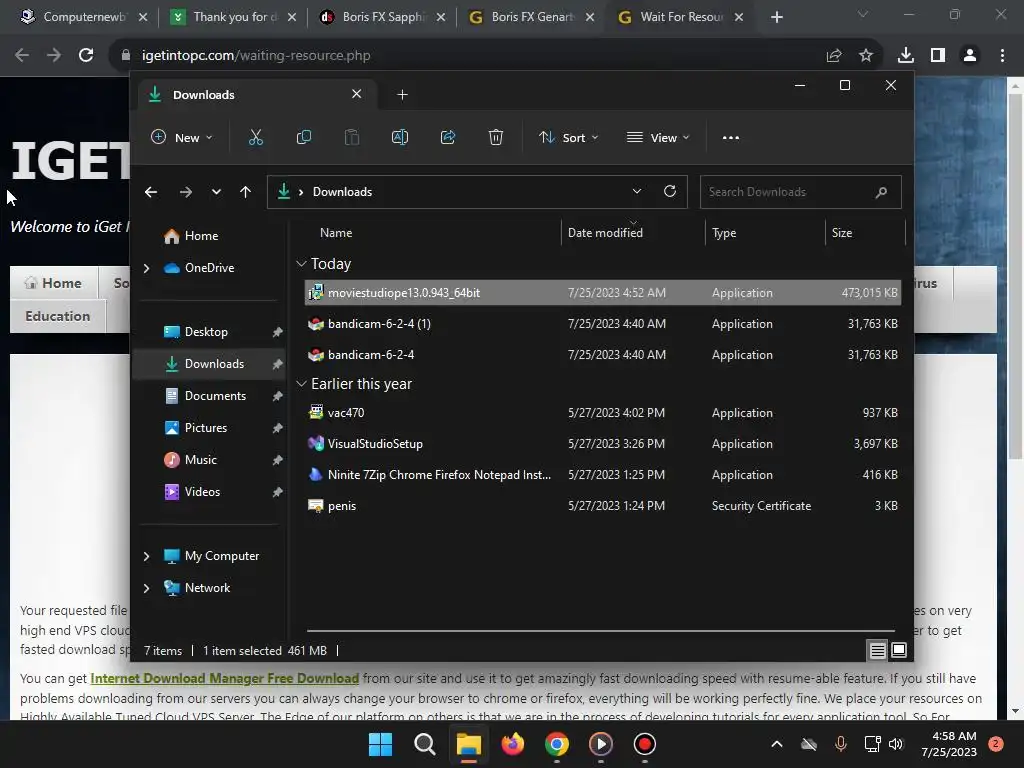Bookmark this page with star icon

tap(866, 56)
